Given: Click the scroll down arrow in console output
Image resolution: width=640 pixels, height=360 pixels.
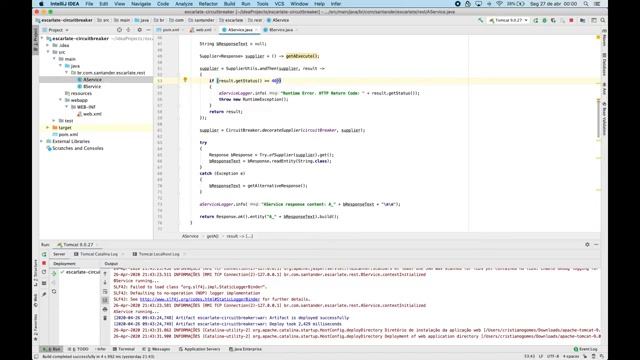Looking at the screenshot, I should click(x=105, y=282).
